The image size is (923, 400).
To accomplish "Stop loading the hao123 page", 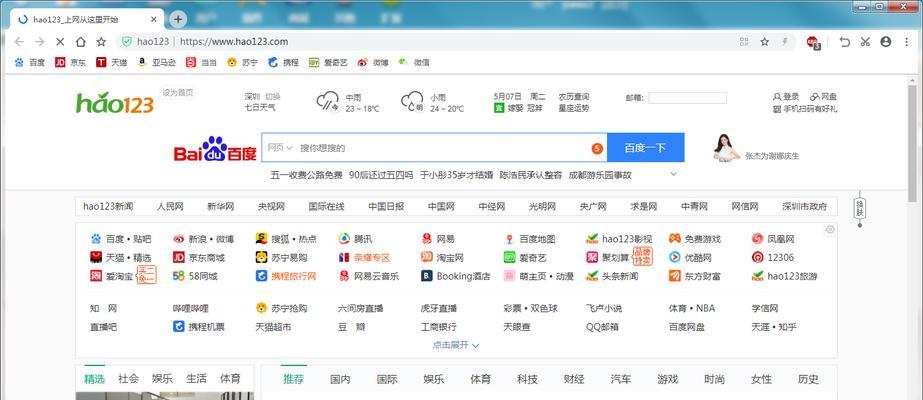I will click(60, 42).
